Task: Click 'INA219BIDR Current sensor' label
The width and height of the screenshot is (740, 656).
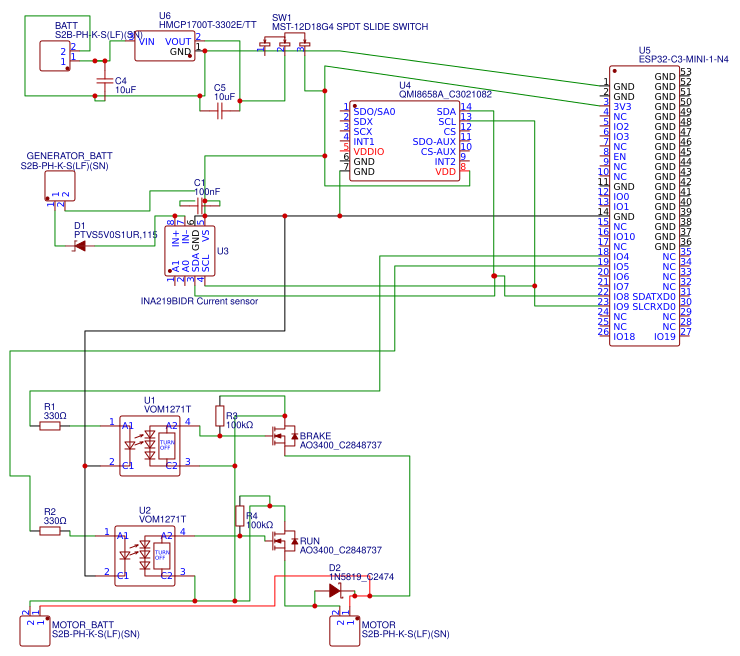Action: (199, 301)
